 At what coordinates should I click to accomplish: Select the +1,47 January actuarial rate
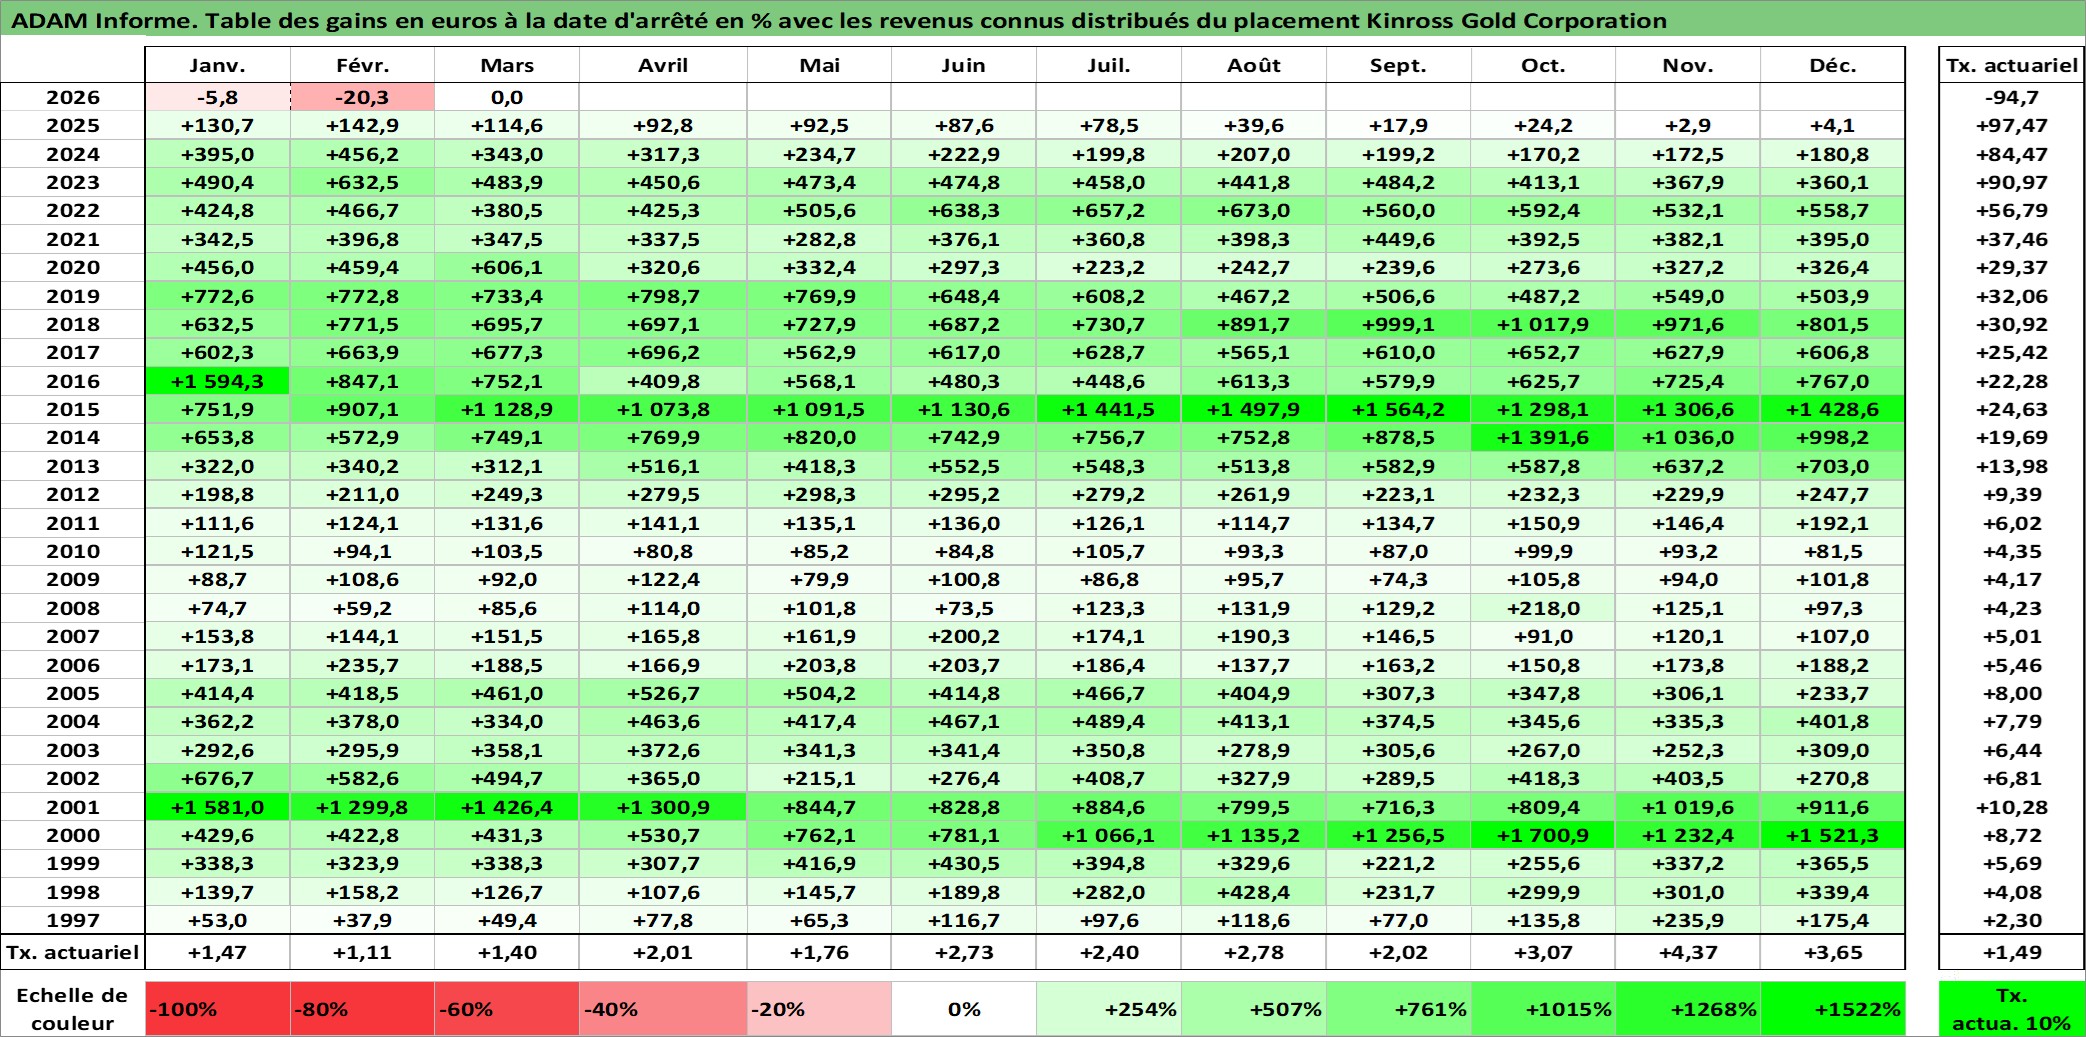(217, 952)
